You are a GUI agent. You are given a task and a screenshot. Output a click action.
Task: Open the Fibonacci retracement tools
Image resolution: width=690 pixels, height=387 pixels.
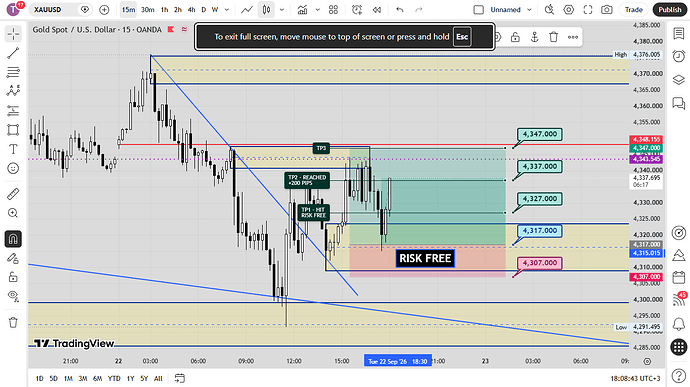point(13,72)
